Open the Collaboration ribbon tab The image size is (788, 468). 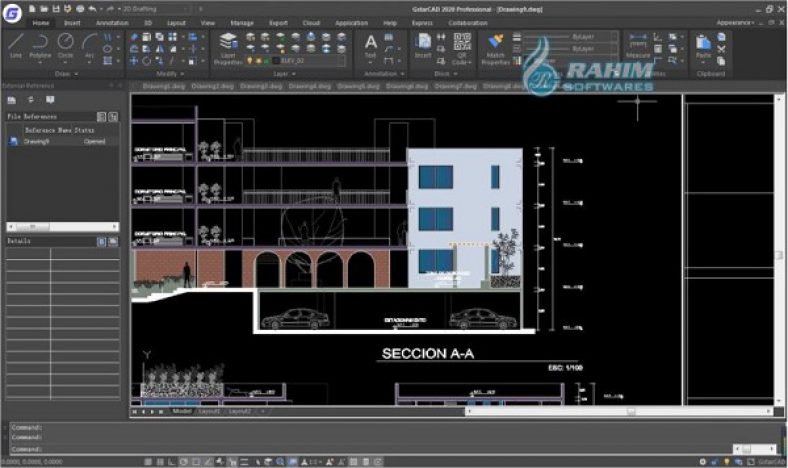click(467, 23)
